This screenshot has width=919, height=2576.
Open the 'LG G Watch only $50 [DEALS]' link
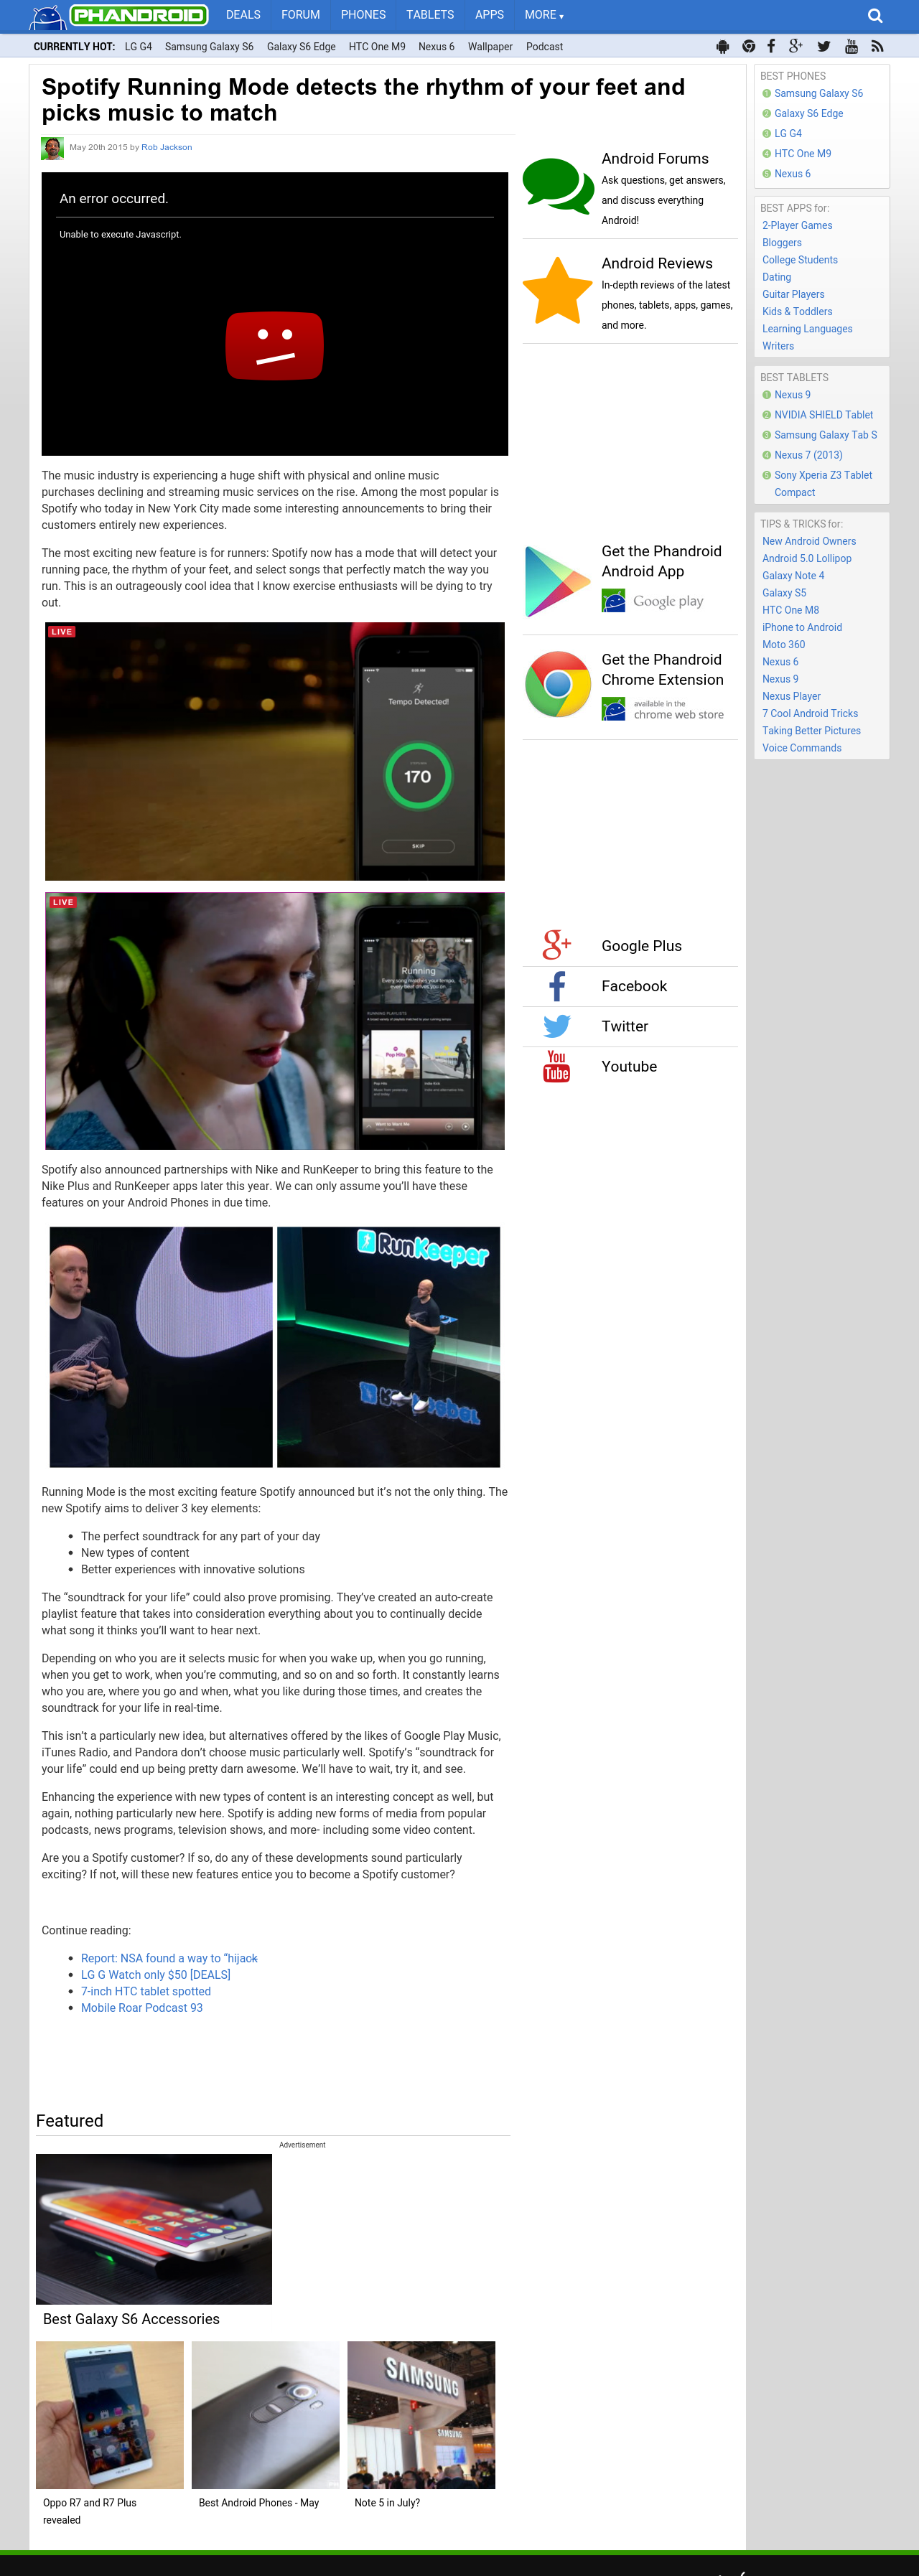156,1975
